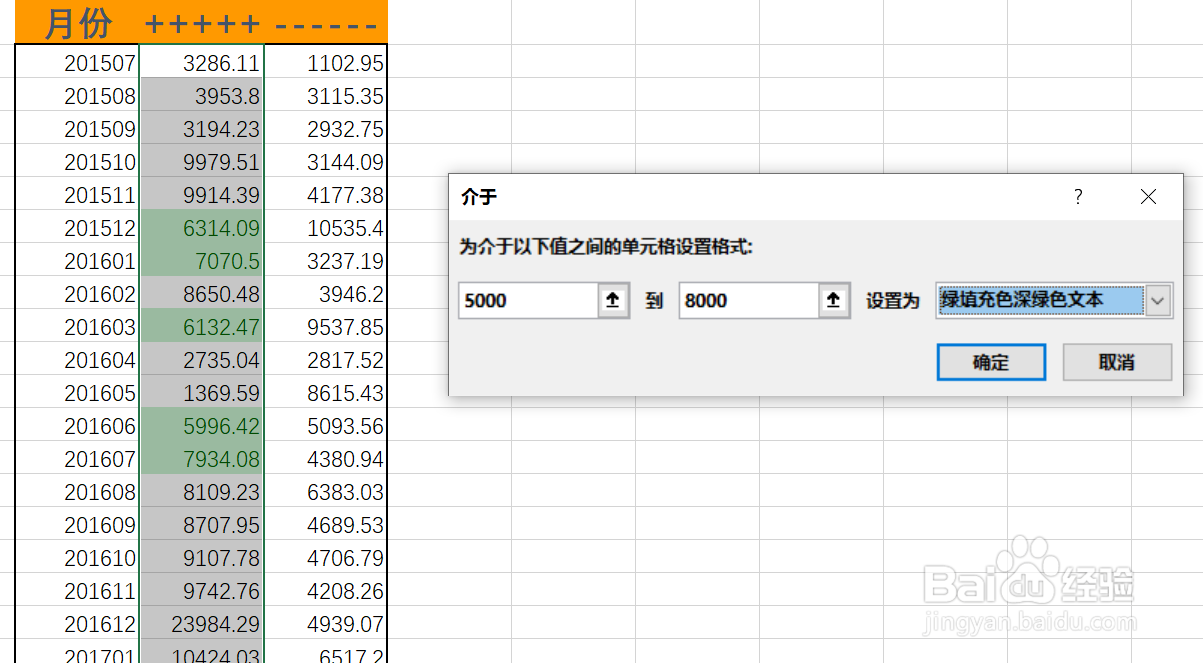Select the cell containing 23984.29

(202, 623)
